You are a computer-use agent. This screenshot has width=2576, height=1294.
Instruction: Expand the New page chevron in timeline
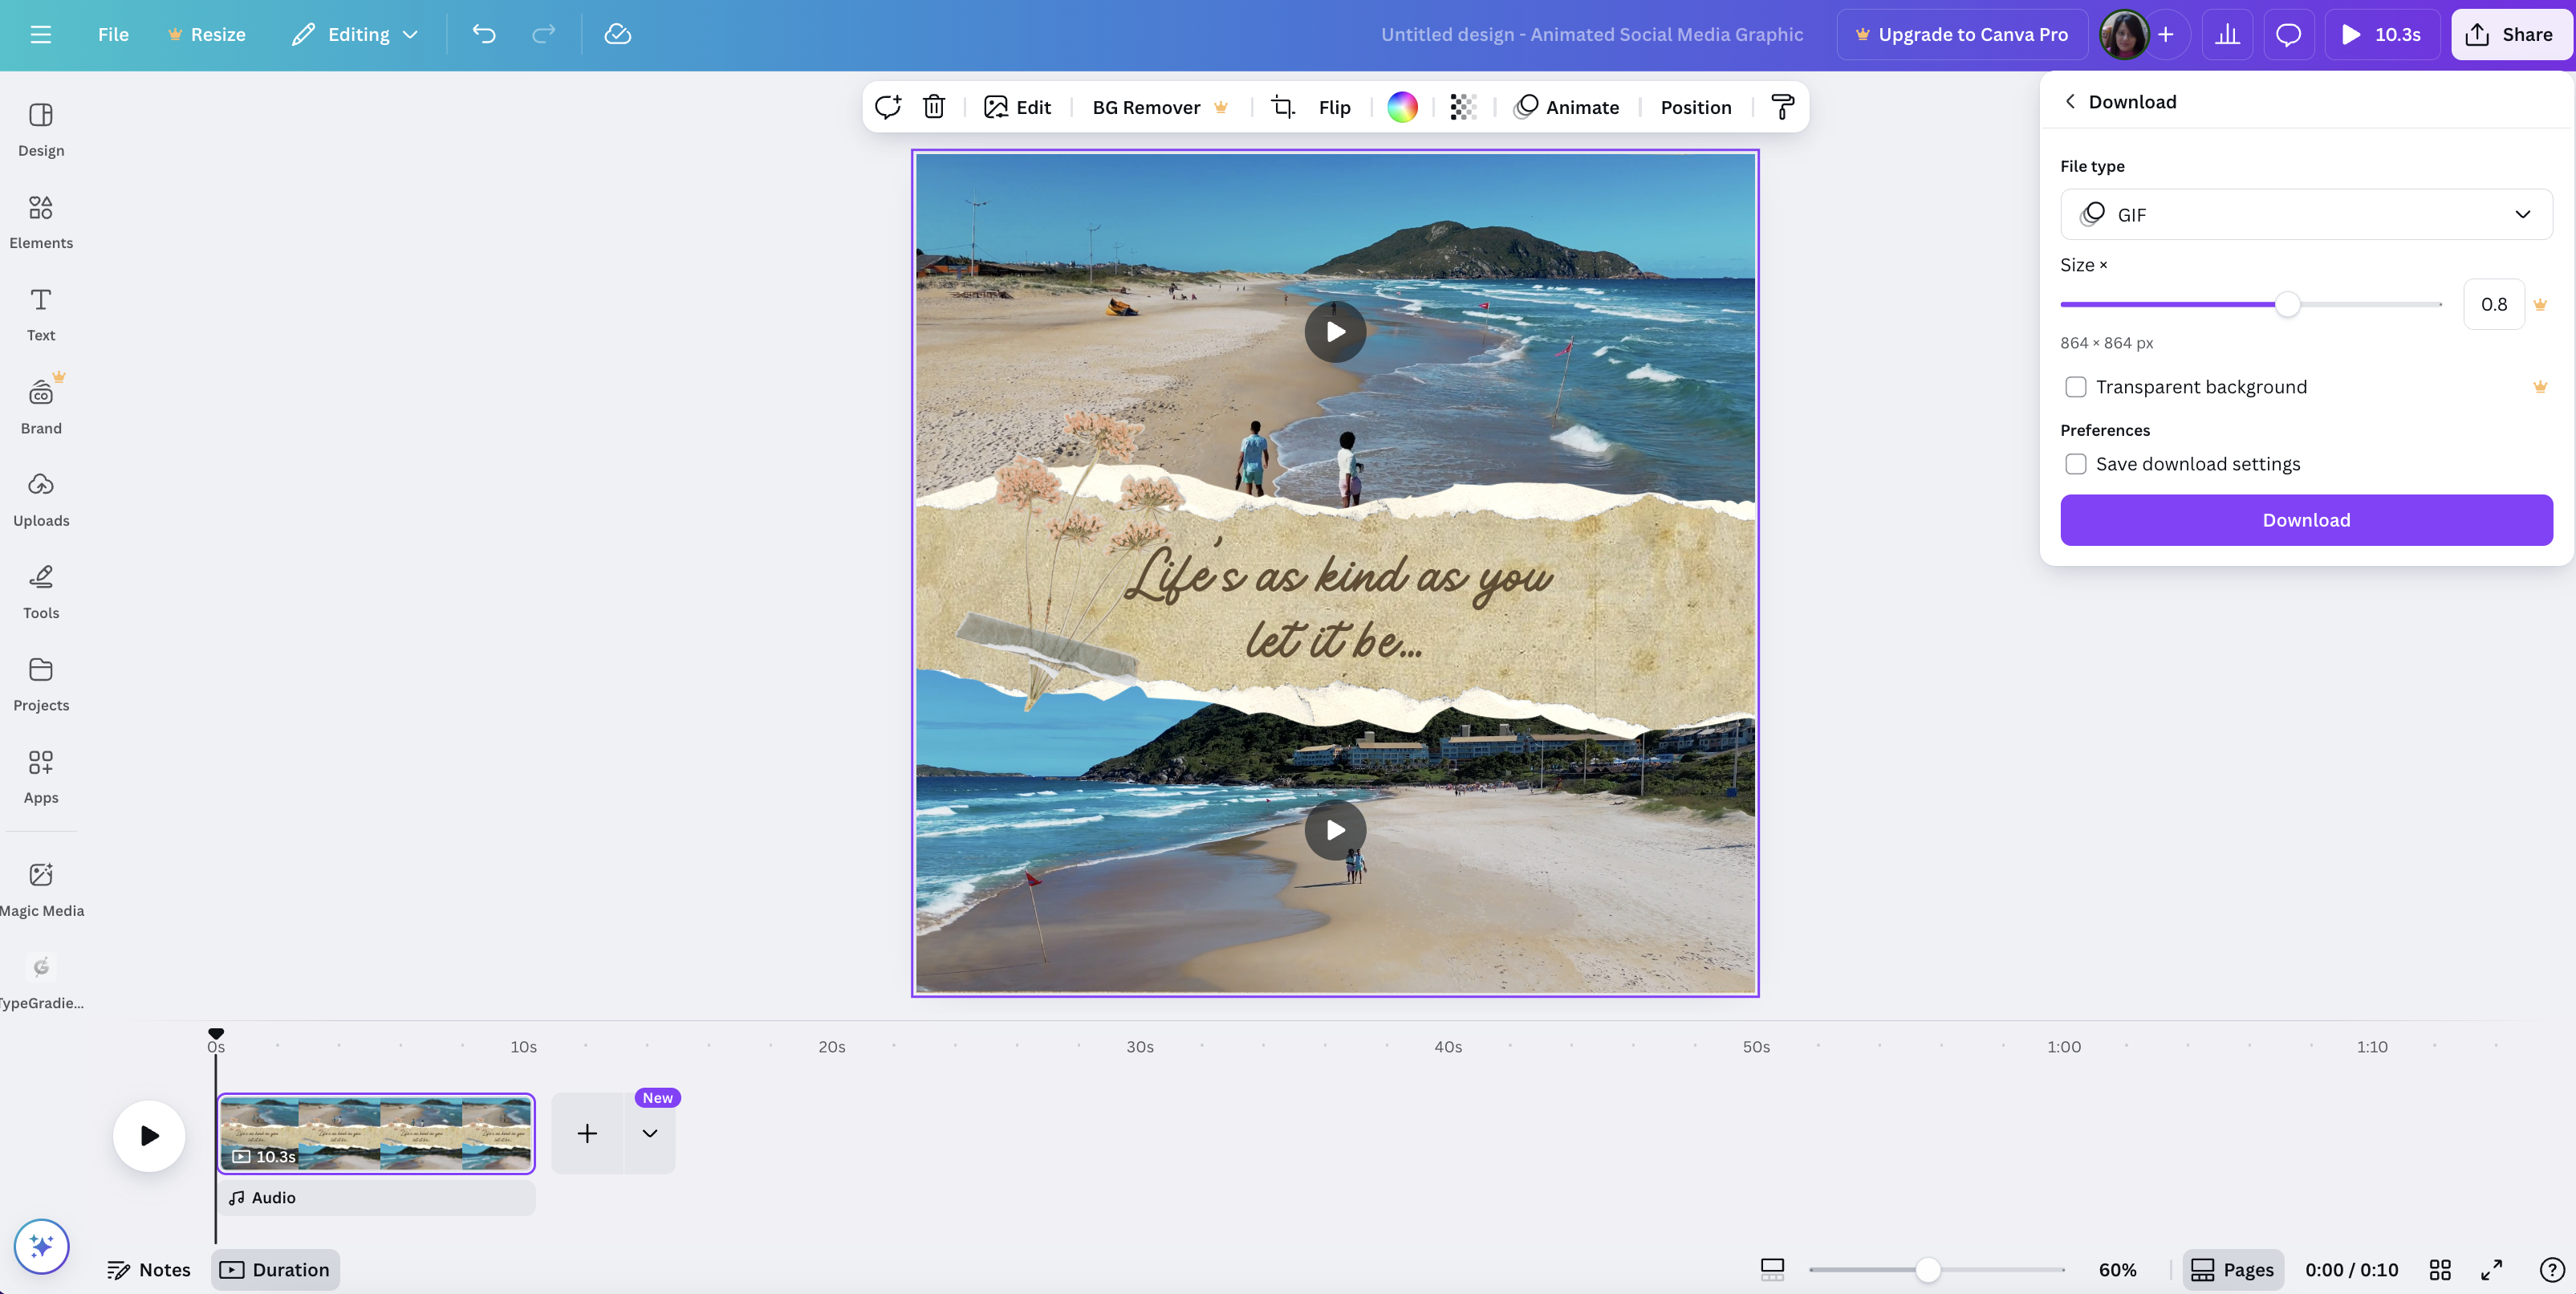click(x=649, y=1132)
